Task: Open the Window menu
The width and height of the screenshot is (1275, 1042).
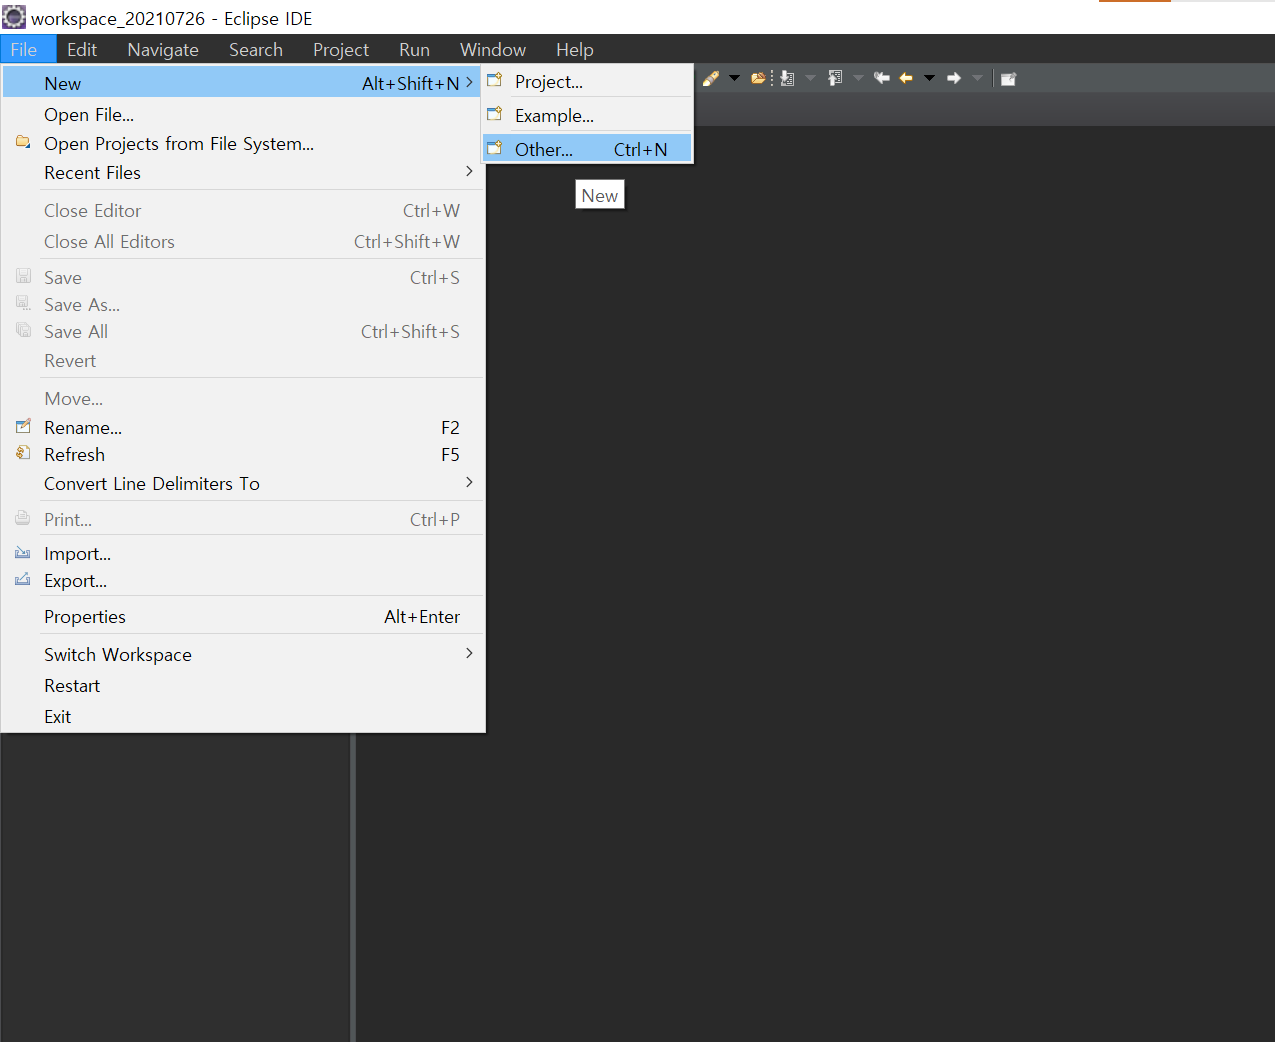Action: (x=493, y=49)
